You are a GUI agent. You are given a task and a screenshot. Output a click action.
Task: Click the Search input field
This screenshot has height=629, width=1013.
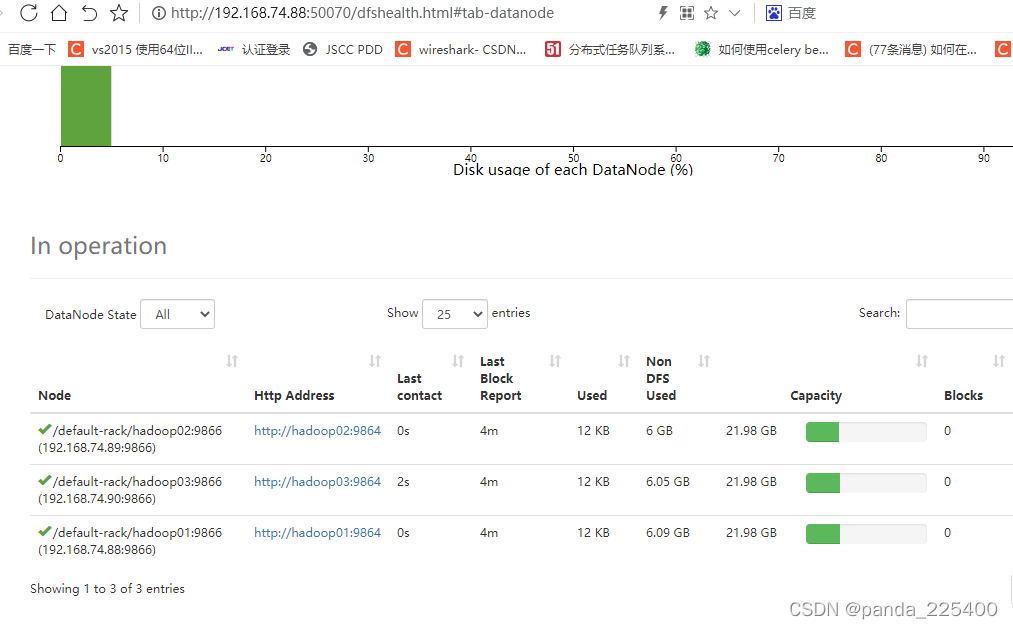pos(959,314)
